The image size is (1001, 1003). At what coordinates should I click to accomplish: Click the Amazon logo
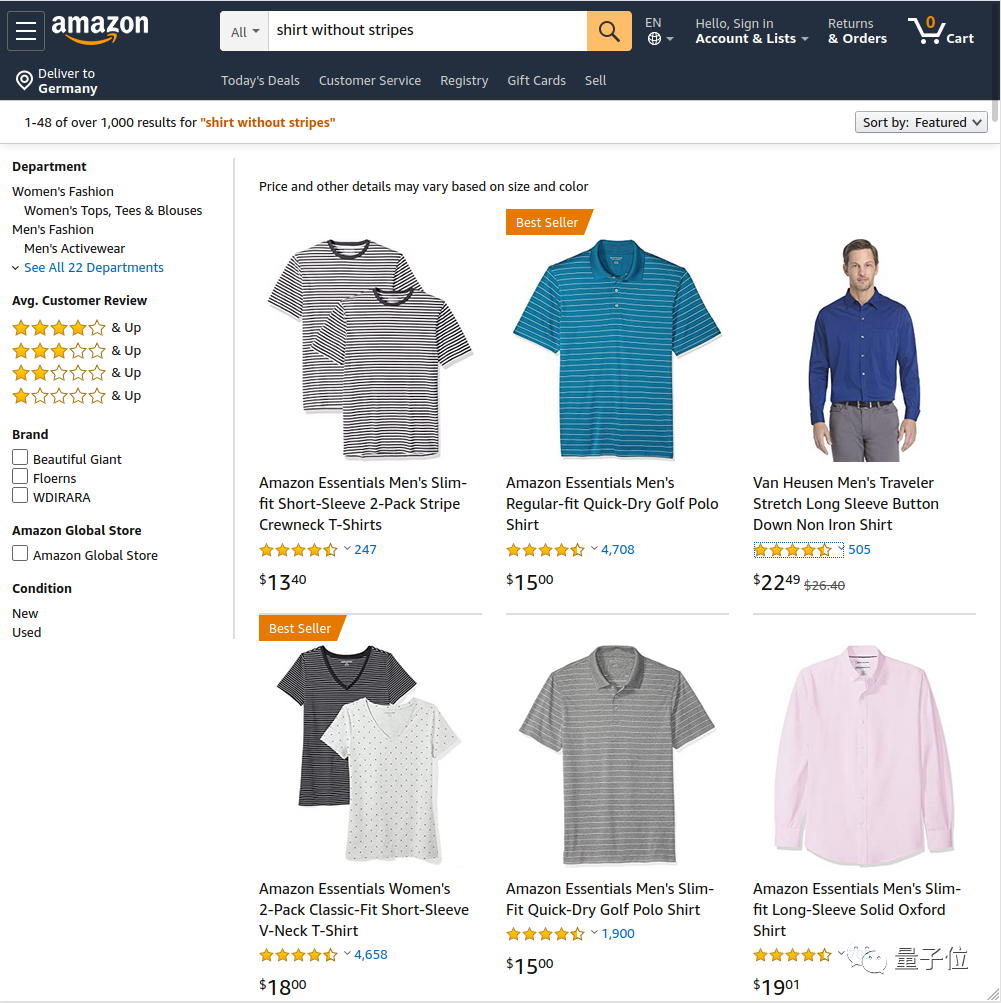pyautogui.click(x=100, y=29)
